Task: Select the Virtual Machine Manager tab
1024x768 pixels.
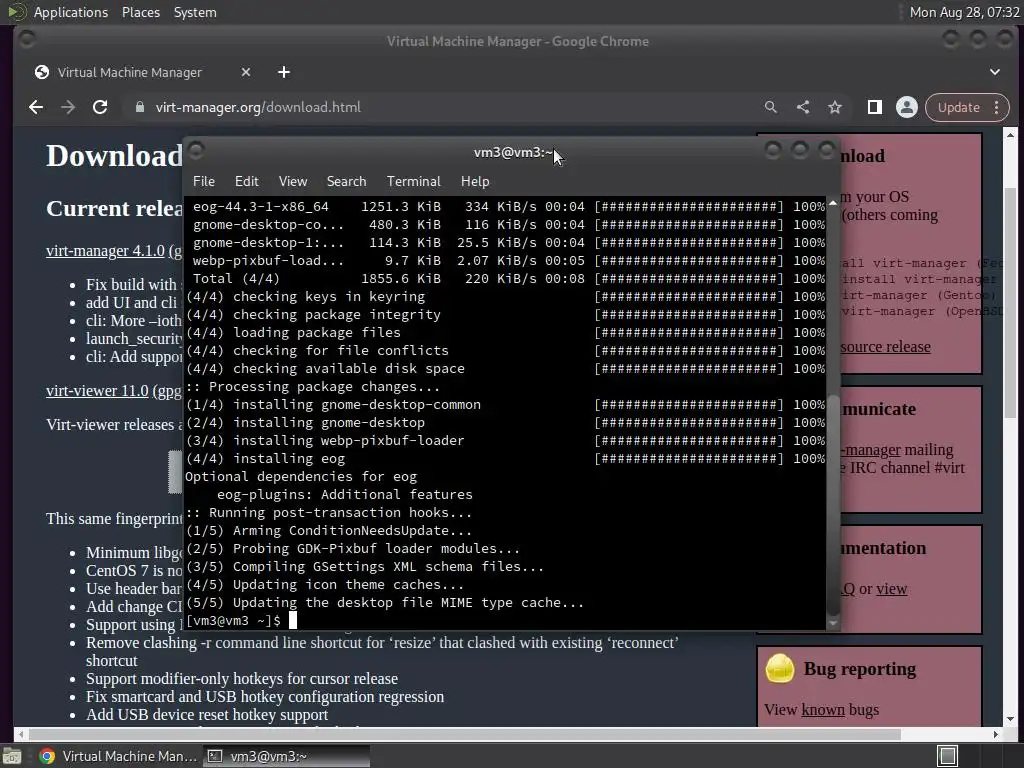Action: tap(129, 72)
